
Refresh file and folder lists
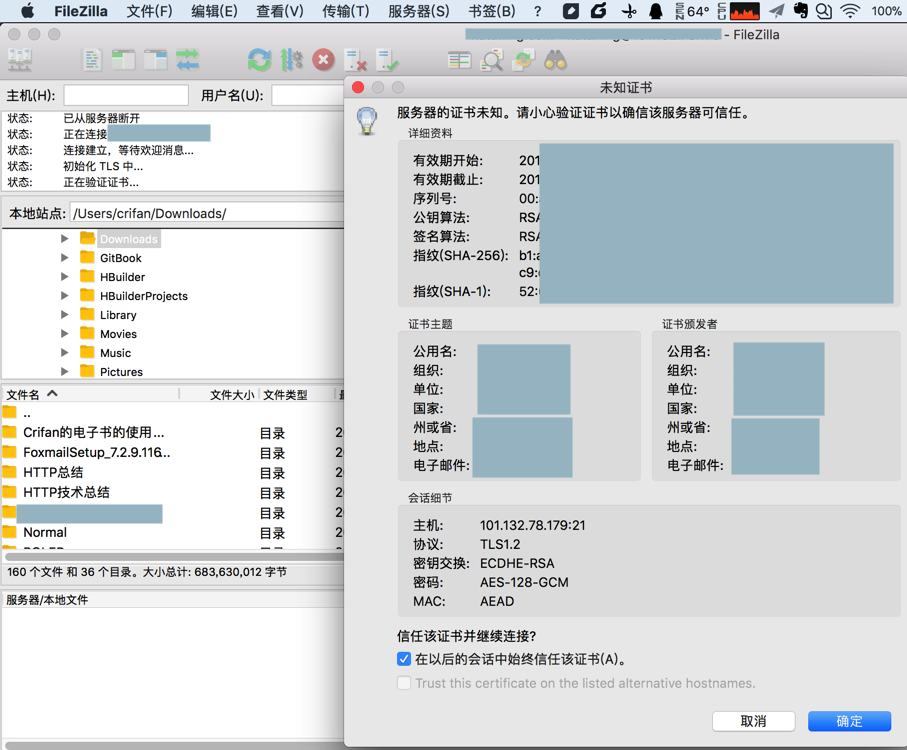(260, 60)
